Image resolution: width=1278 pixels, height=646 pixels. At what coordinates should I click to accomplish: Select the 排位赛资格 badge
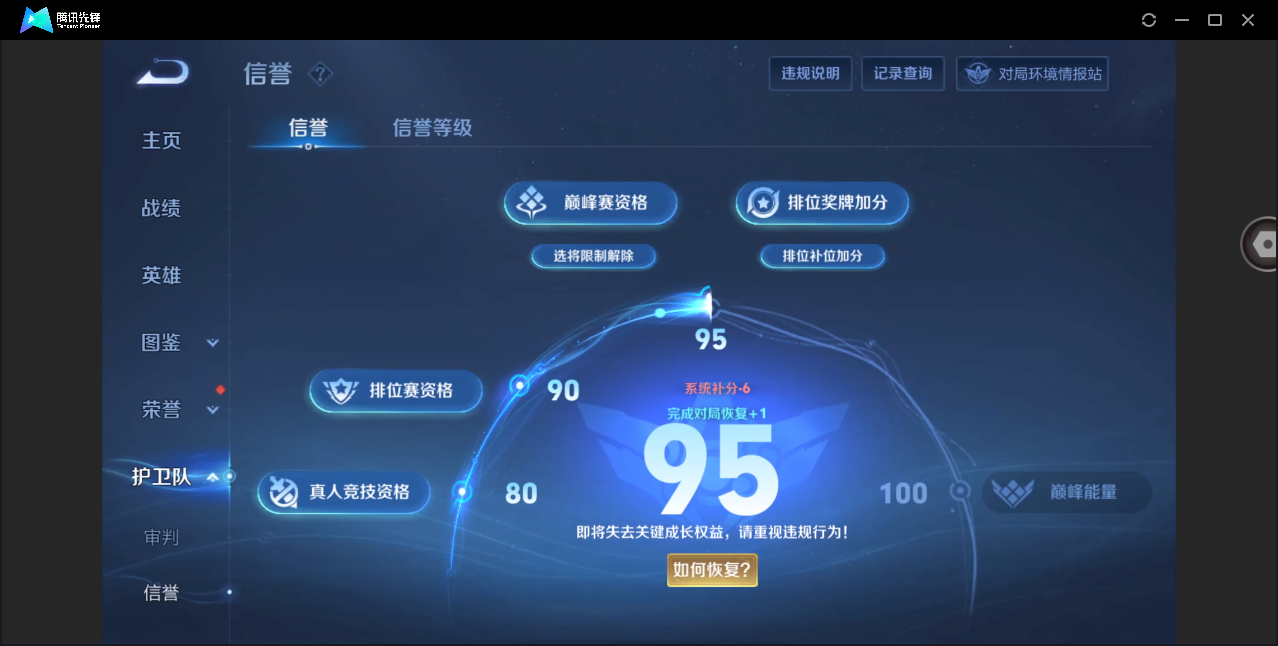pyautogui.click(x=396, y=391)
